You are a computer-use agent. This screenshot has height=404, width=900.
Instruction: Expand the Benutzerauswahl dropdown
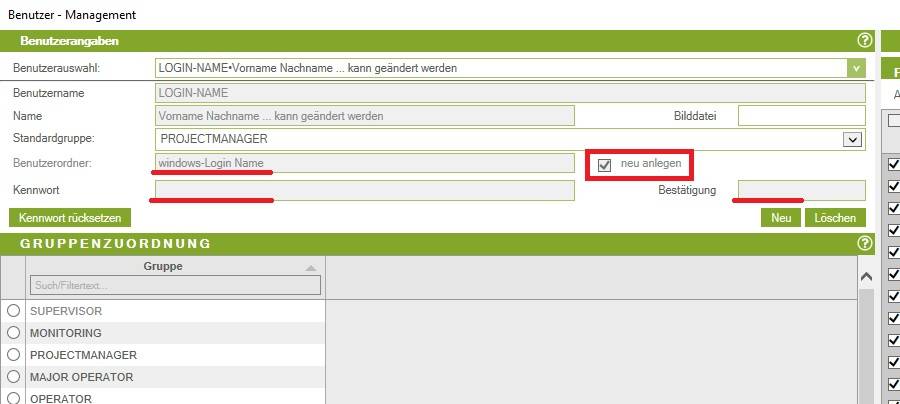coord(856,68)
